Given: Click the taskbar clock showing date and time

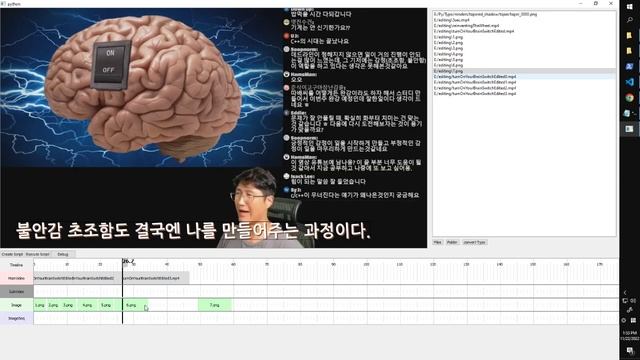Looking at the screenshot, I should tap(630, 336).
